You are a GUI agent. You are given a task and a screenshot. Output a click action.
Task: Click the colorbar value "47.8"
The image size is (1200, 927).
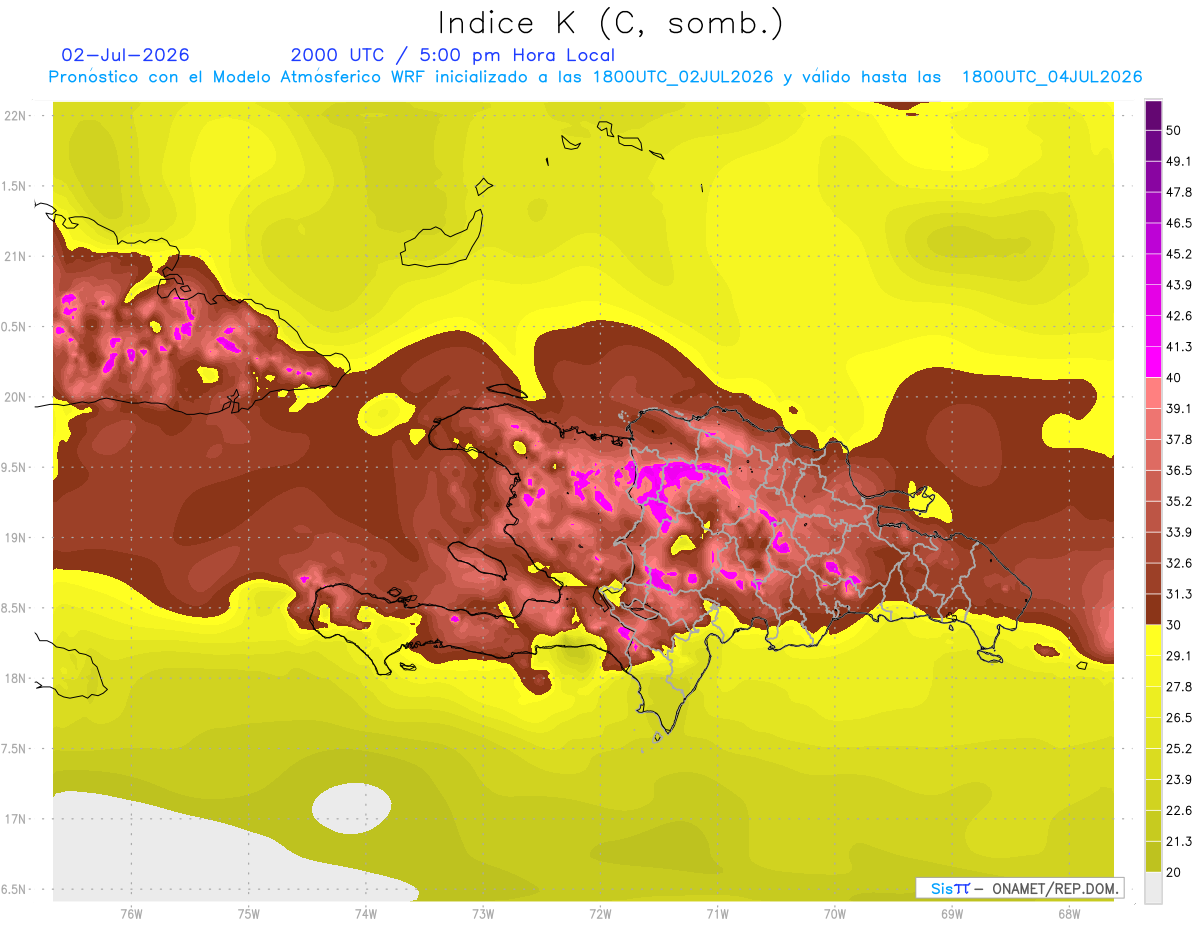[x=1179, y=193]
